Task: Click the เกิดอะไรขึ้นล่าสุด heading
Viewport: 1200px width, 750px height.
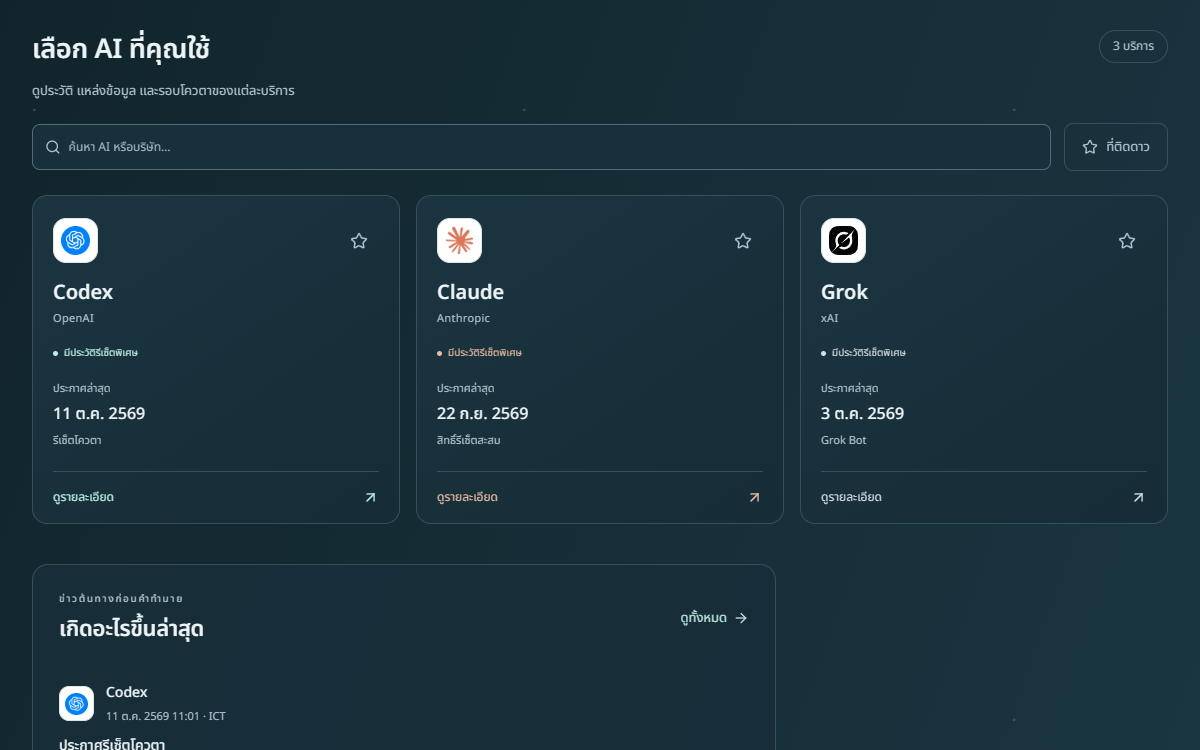Action: tap(132, 629)
